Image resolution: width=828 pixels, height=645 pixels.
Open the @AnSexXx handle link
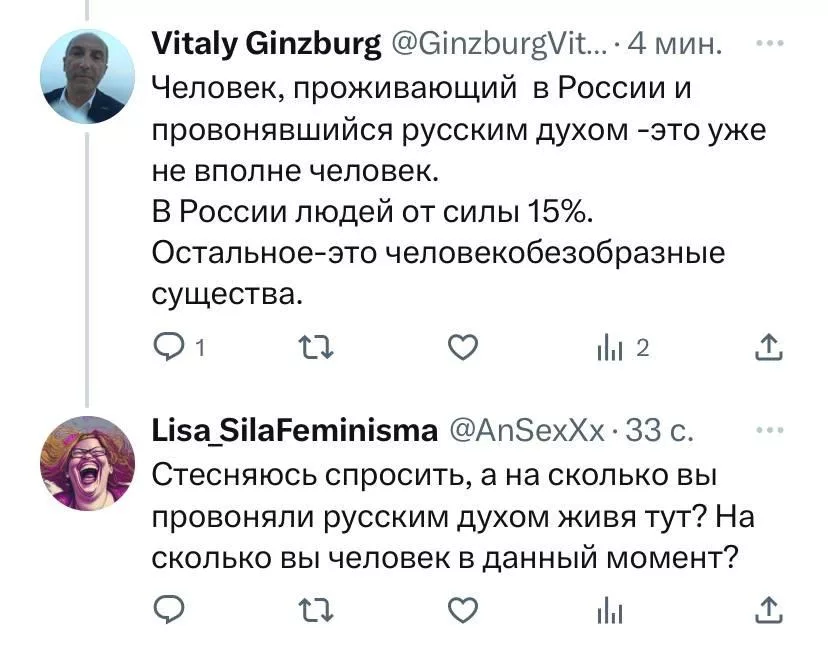[x=526, y=431]
